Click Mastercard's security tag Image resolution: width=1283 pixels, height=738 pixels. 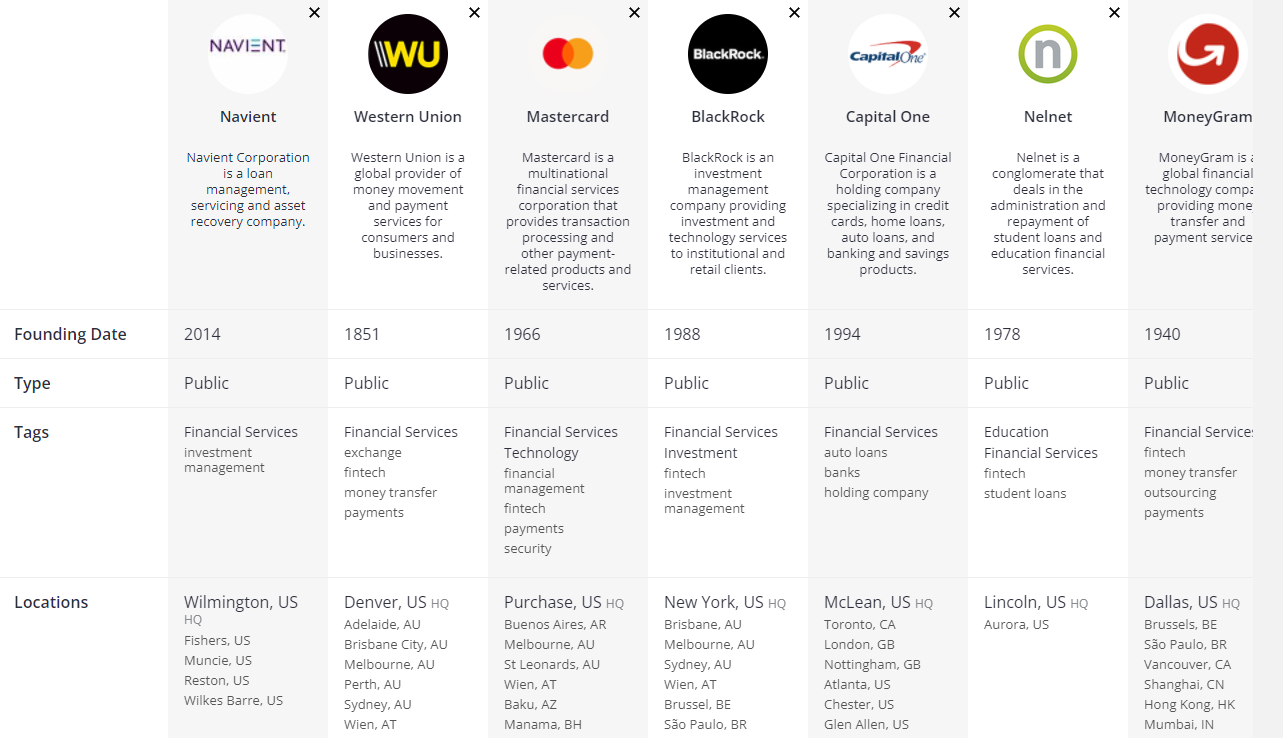click(528, 548)
